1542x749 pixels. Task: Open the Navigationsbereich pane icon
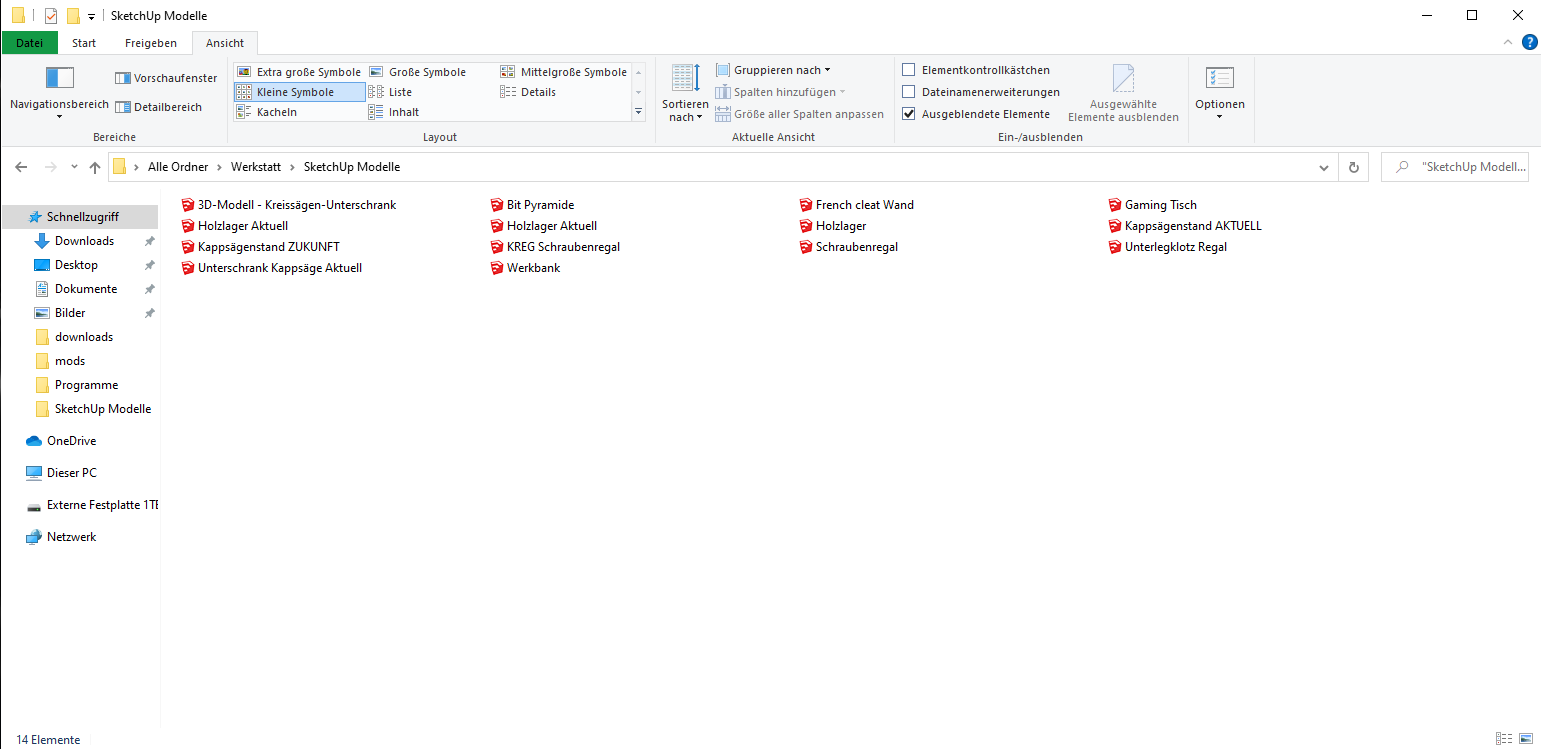[x=60, y=78]
